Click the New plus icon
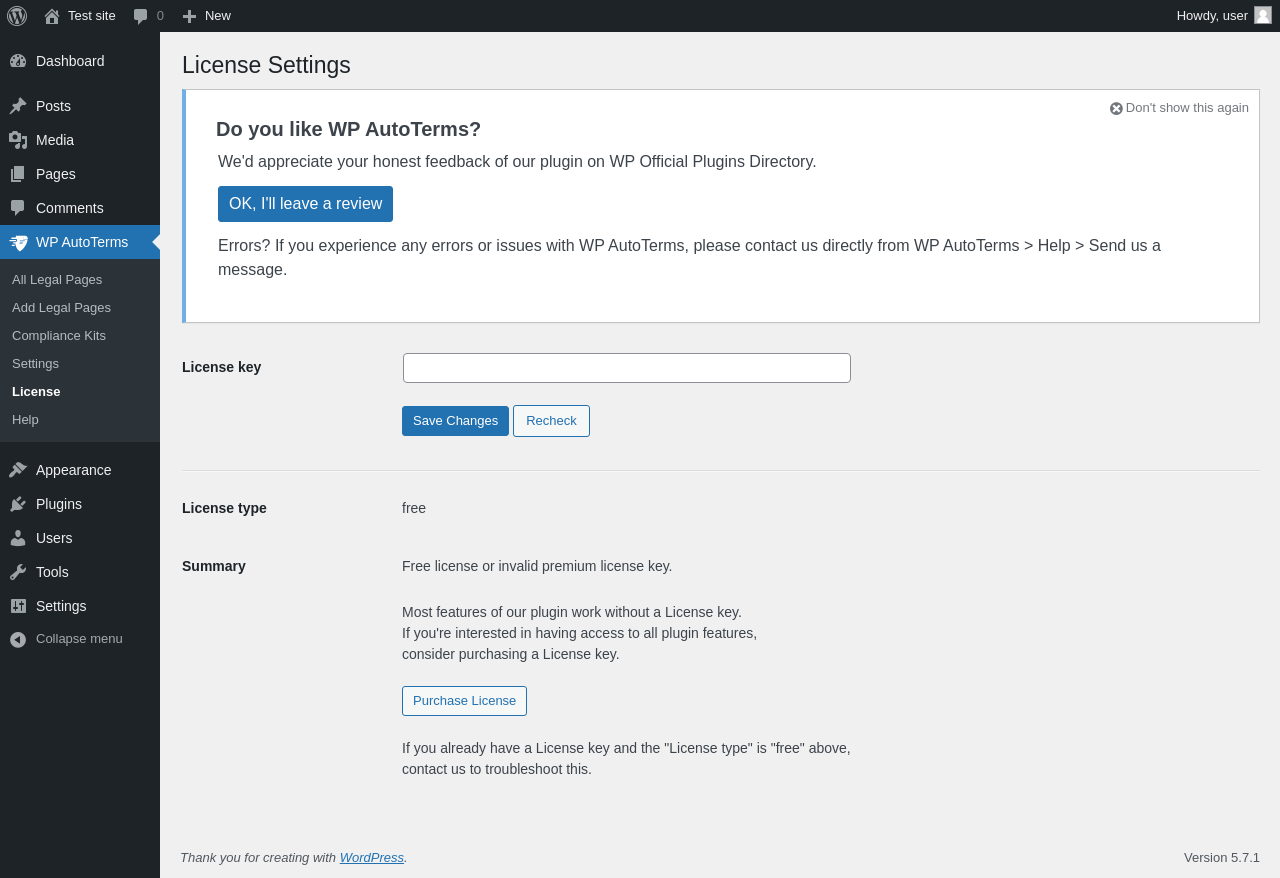1280x878 pixels. 189,16
